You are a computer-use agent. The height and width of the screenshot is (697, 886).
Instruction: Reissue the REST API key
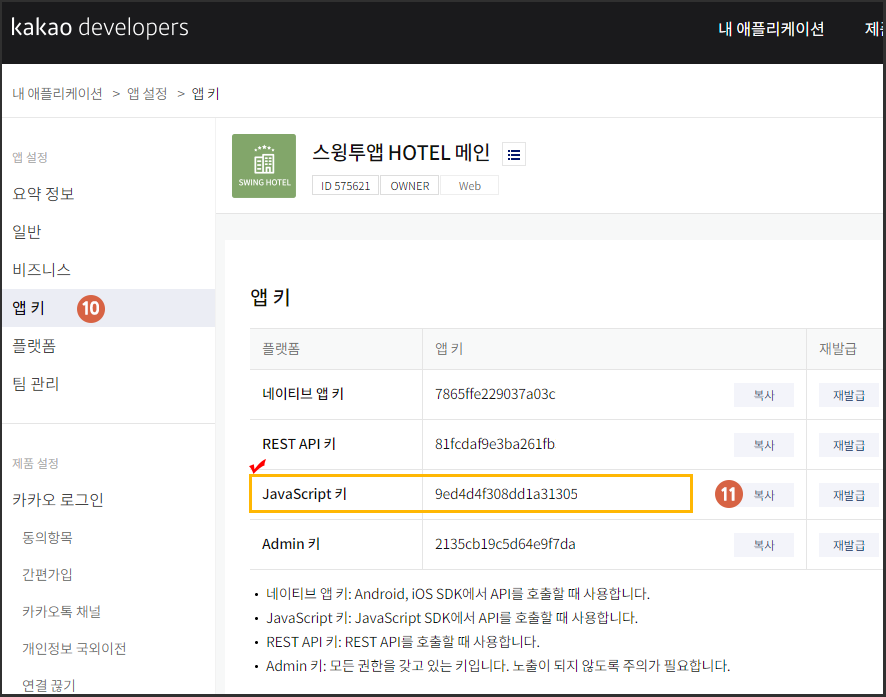tap(848, 445)
